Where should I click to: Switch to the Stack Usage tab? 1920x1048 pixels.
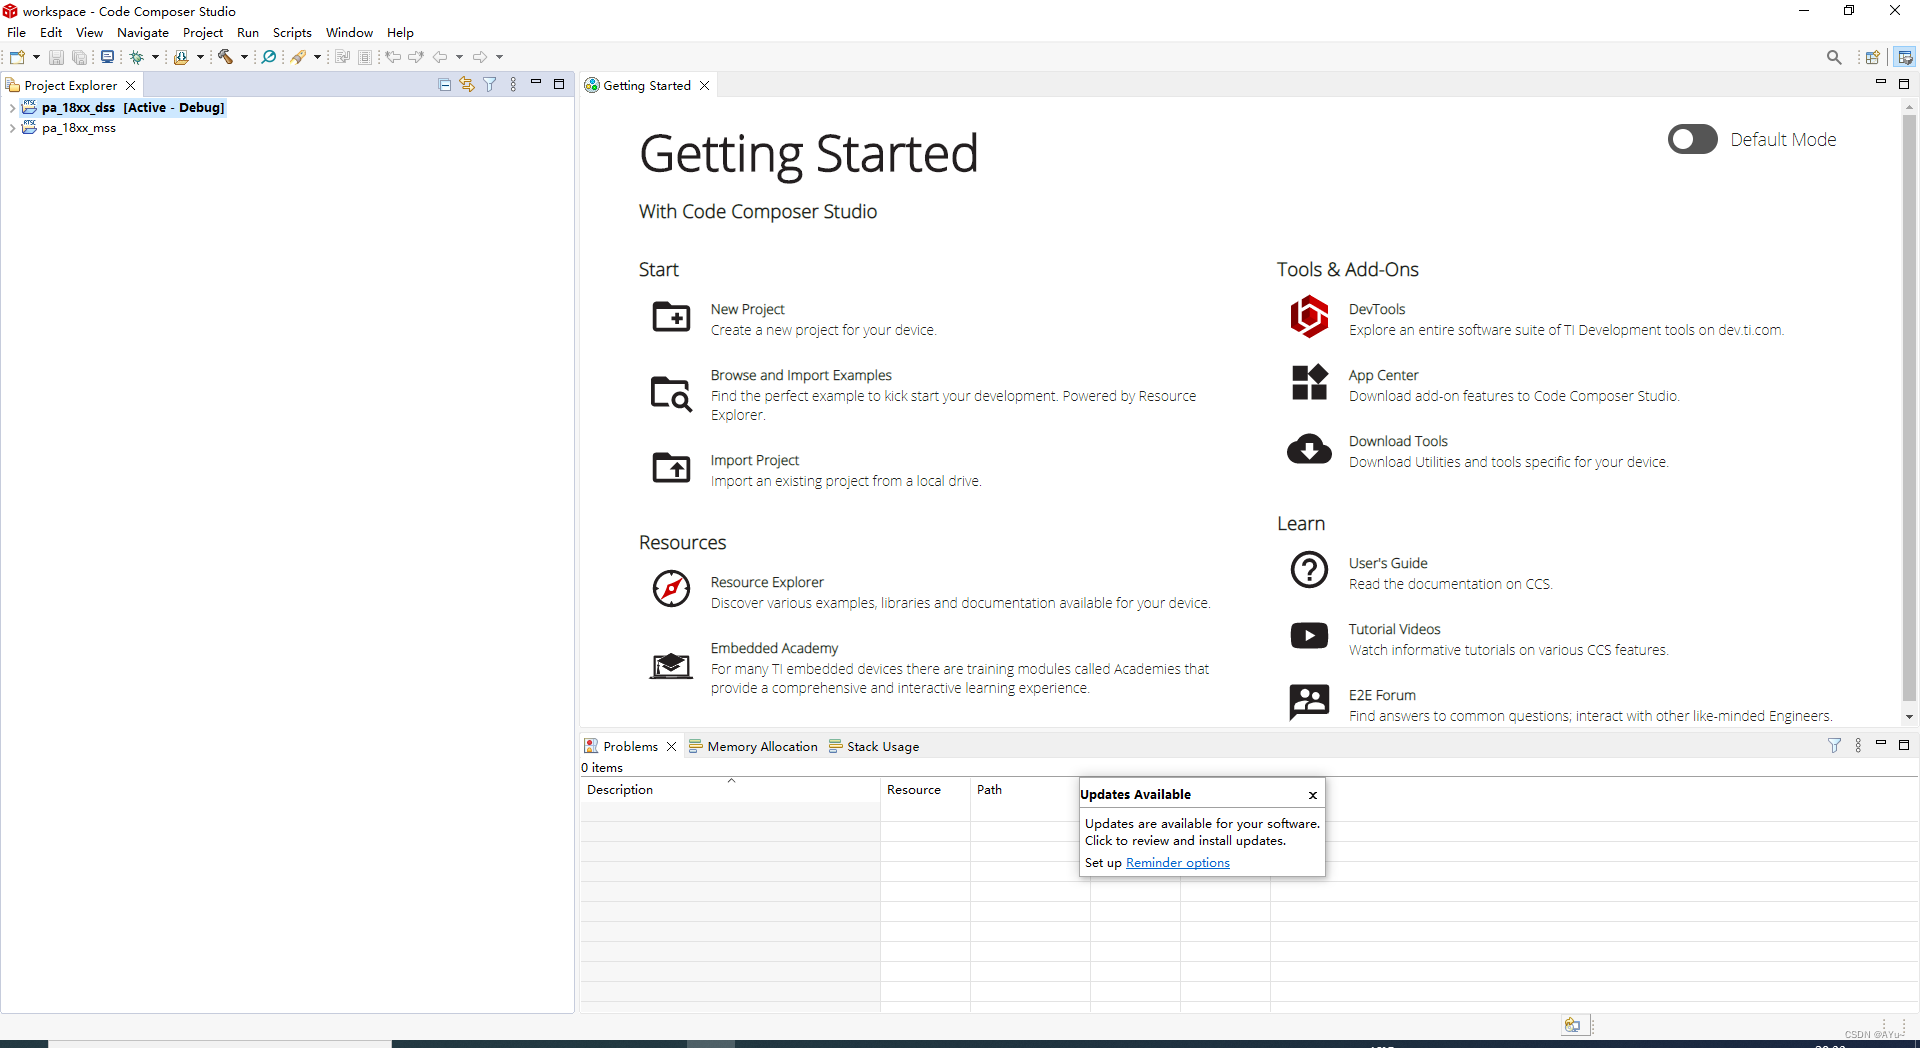tap(873, 746)
